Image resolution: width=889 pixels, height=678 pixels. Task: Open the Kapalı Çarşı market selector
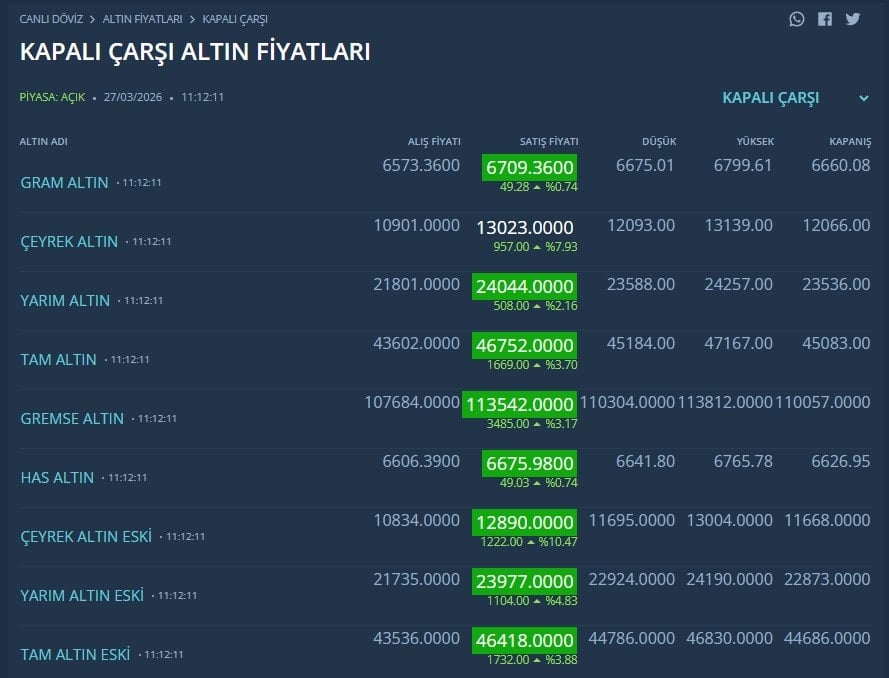coord(771,98)
